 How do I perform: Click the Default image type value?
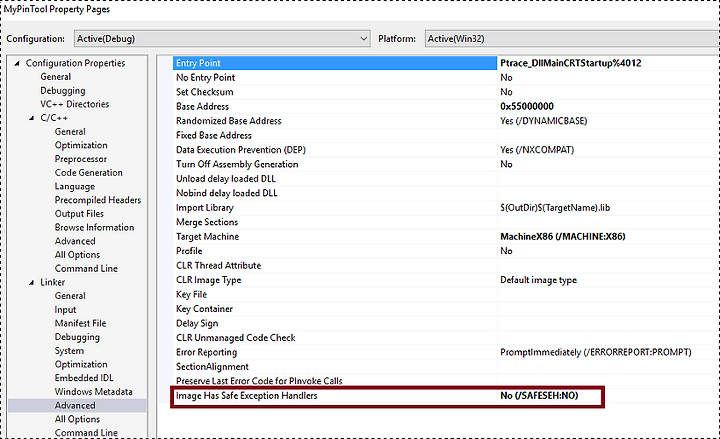539,280
